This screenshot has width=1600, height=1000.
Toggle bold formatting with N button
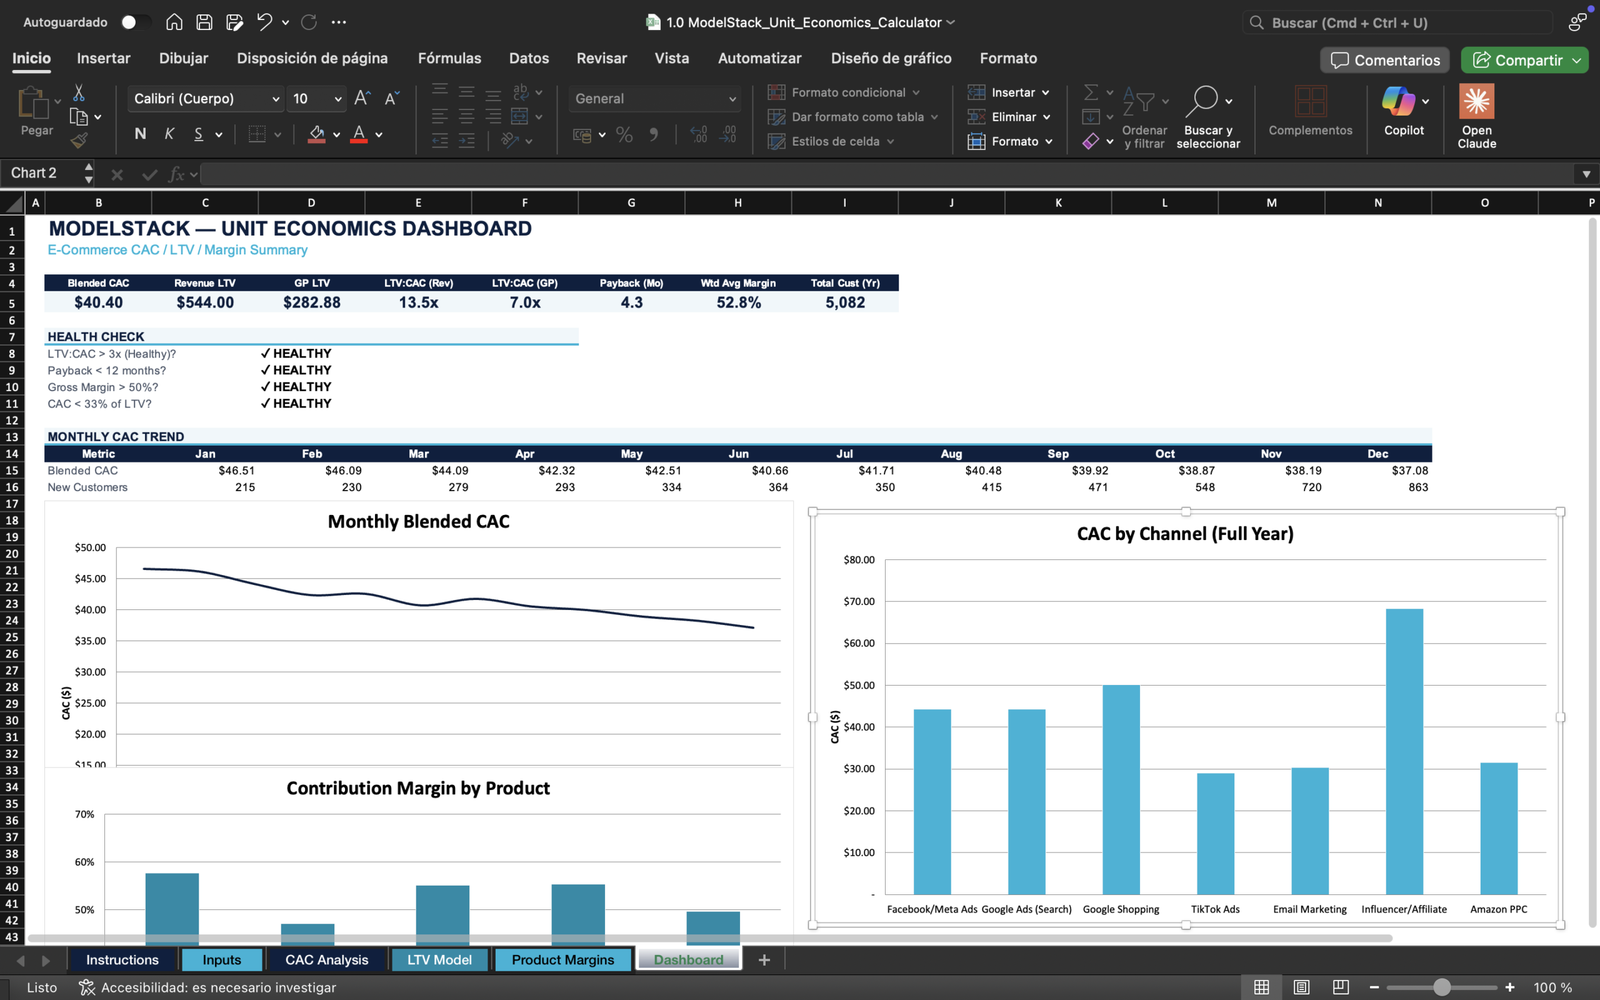pyautogui.click(x=140, y=134)
